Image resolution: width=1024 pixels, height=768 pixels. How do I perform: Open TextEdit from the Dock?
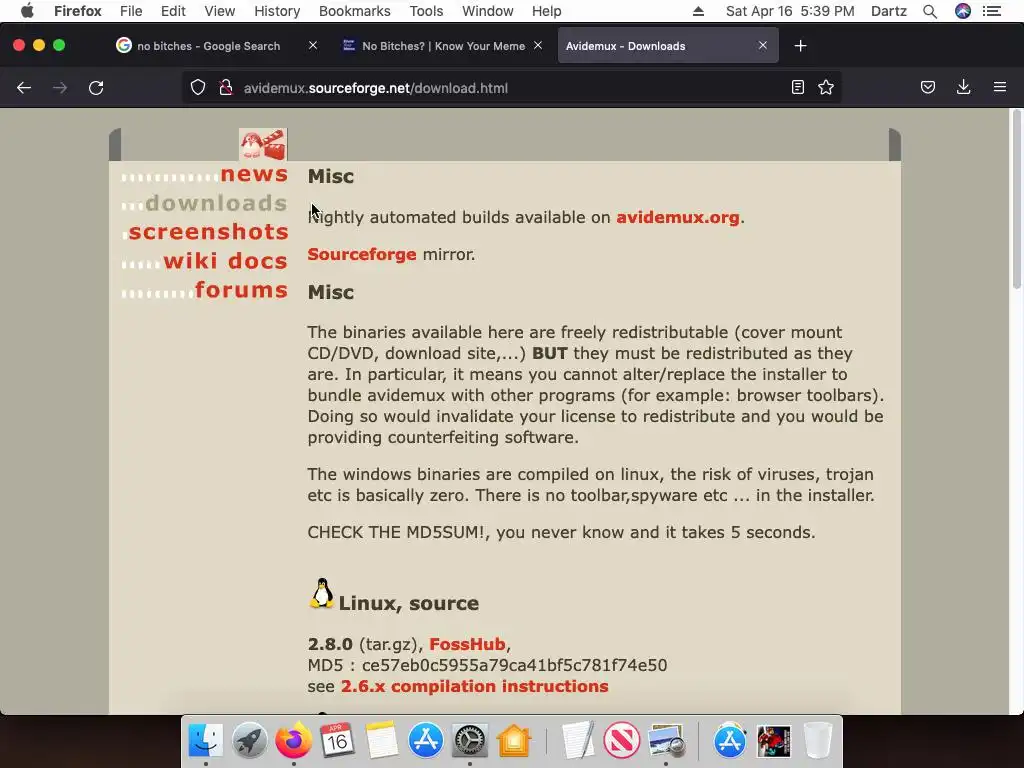578,741
